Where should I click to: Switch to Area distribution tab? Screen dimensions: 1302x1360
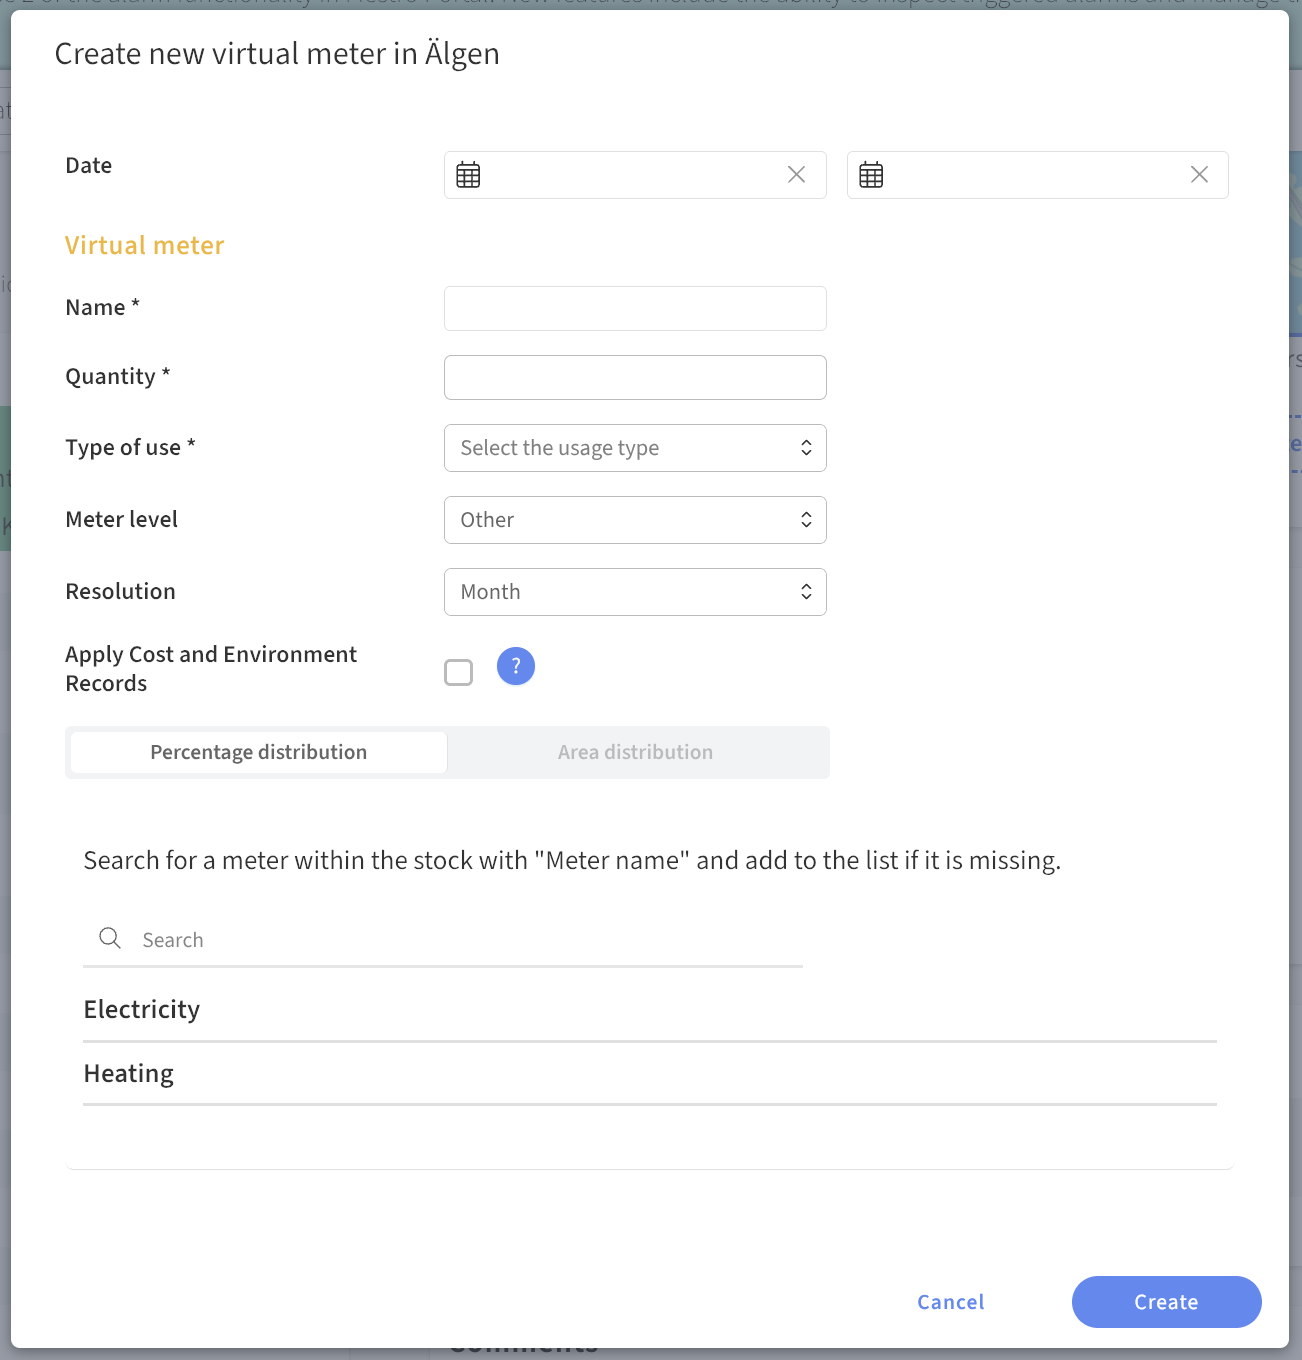pyautogui.click(x=636, y=752)
